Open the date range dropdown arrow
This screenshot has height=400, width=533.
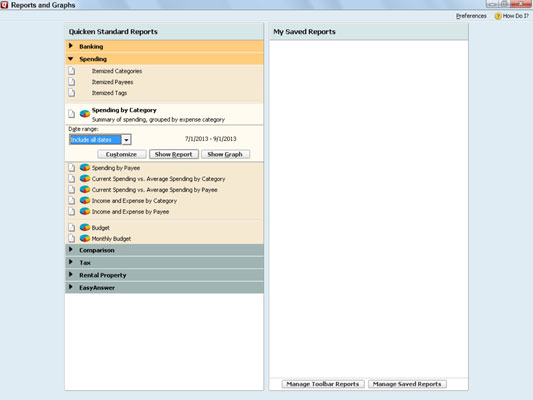[126, 140]
